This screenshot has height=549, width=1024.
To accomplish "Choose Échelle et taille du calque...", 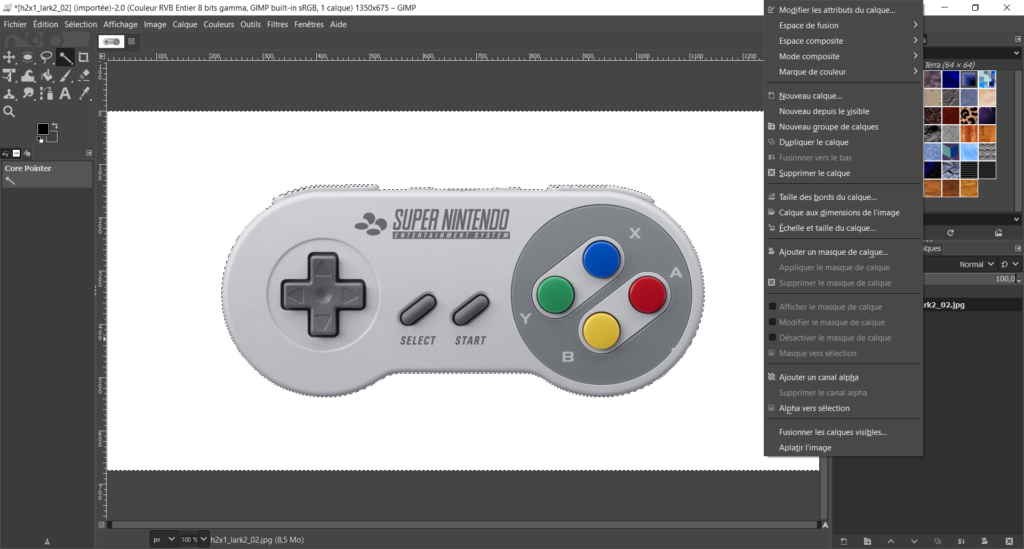I will pos(843,228).
